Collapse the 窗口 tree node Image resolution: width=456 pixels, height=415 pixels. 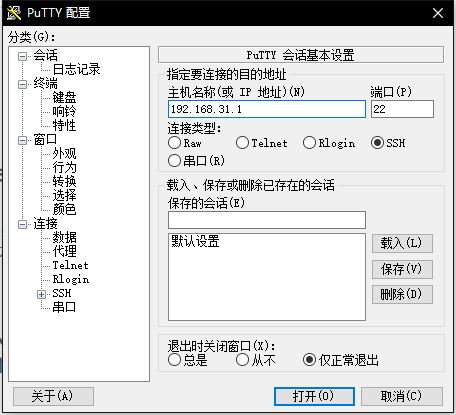22,140
